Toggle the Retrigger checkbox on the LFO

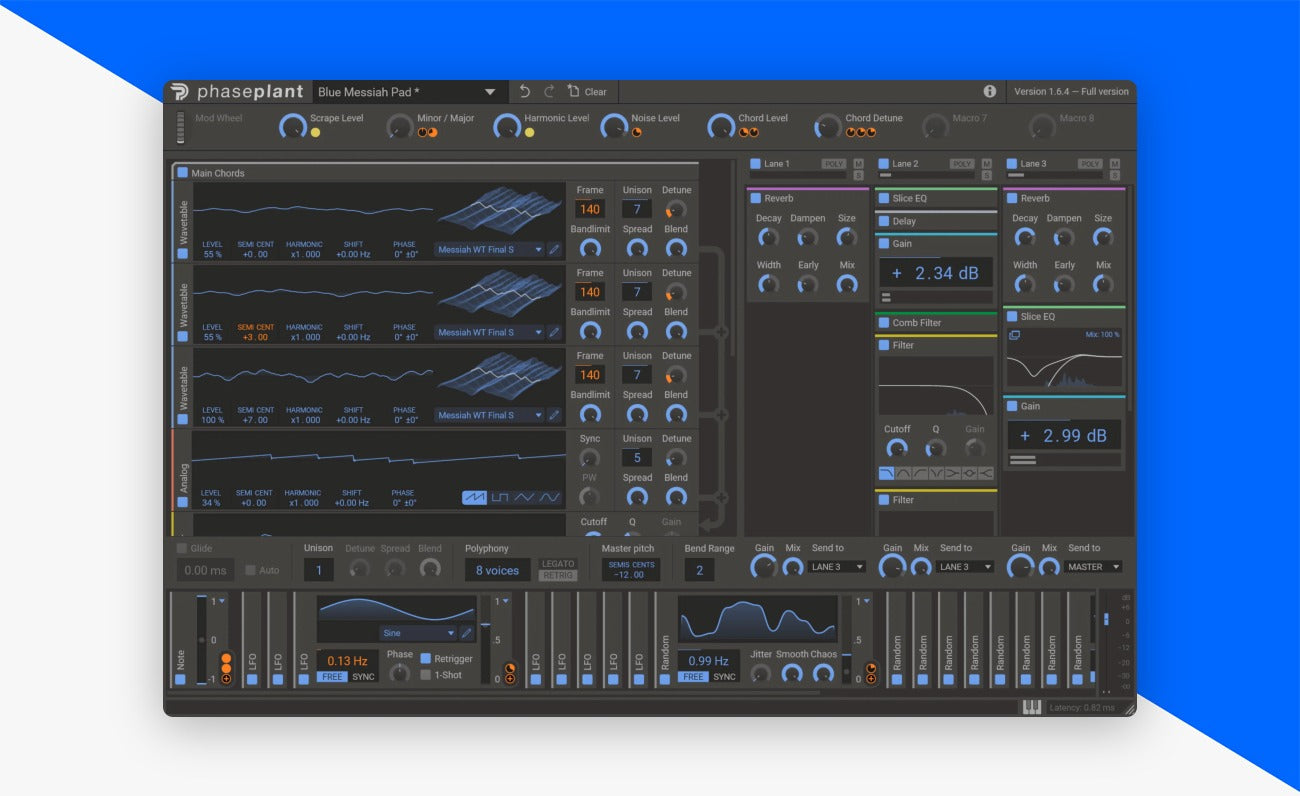click(426, 658)
